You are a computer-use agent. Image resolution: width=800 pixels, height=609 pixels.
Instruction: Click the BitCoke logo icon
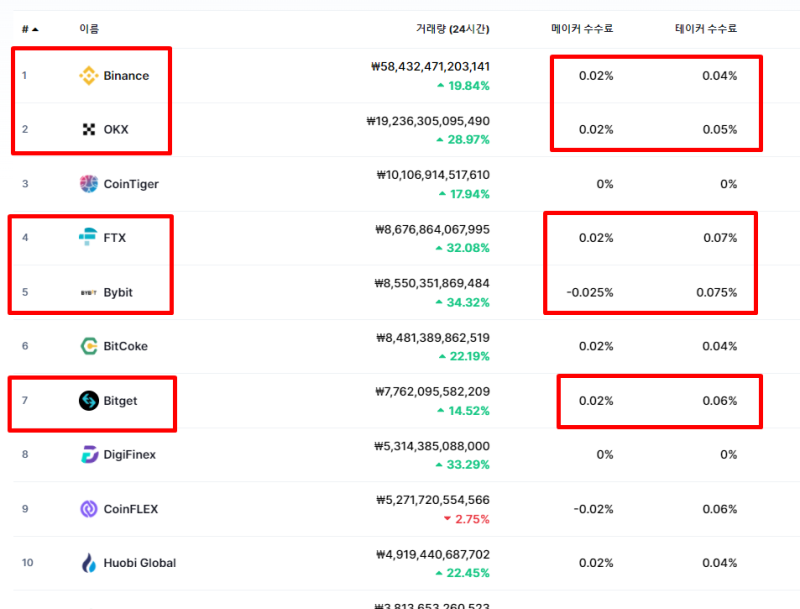tap(89, 346)
